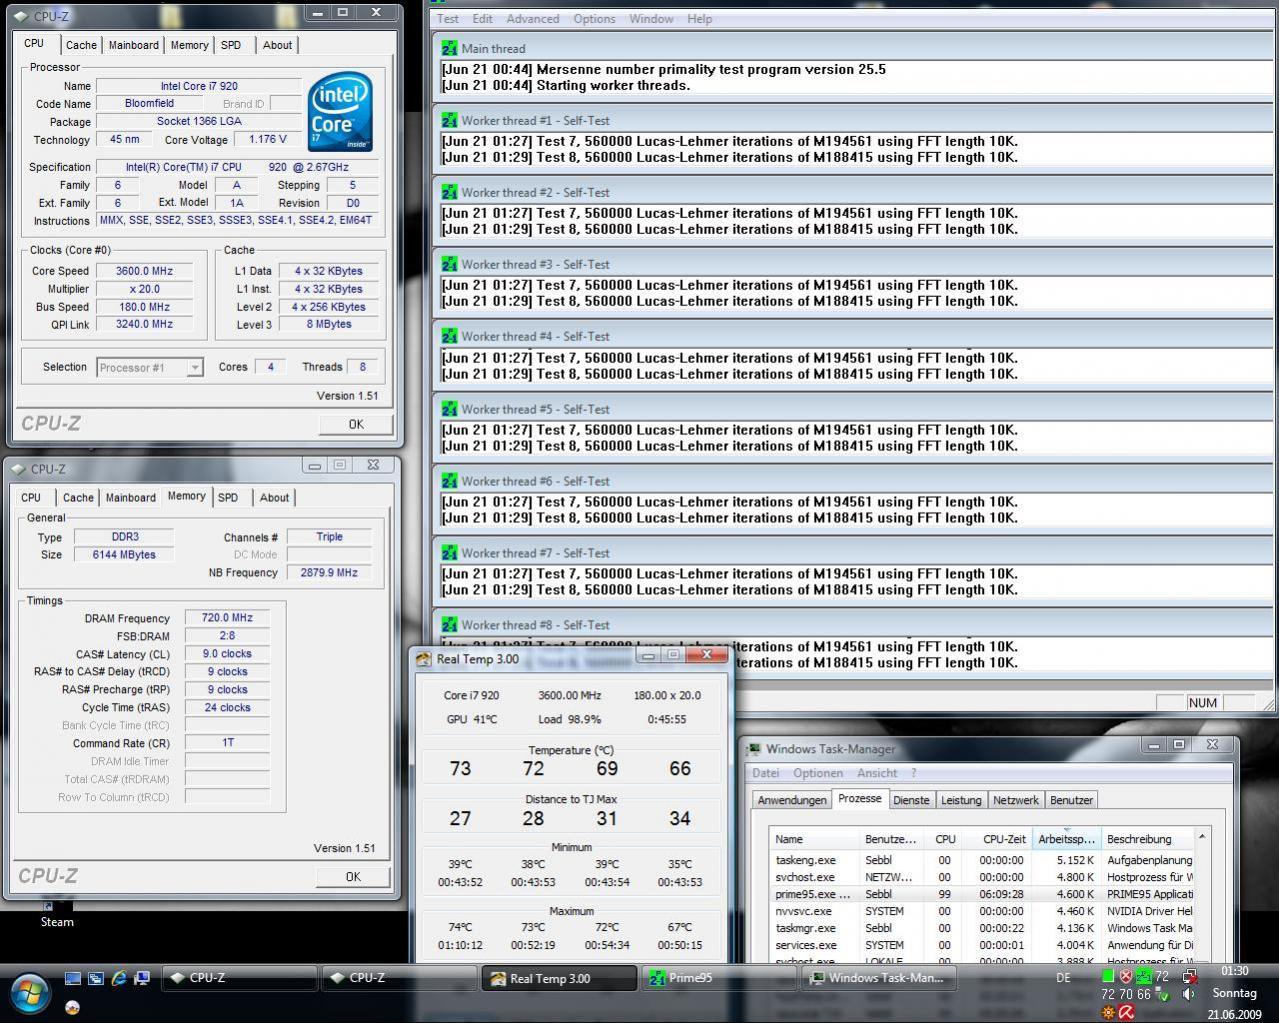This screenshot has height=1023, width=1279.
Task: Click the DRAM Frequency 720.0 MHz field
Action: 228,618
